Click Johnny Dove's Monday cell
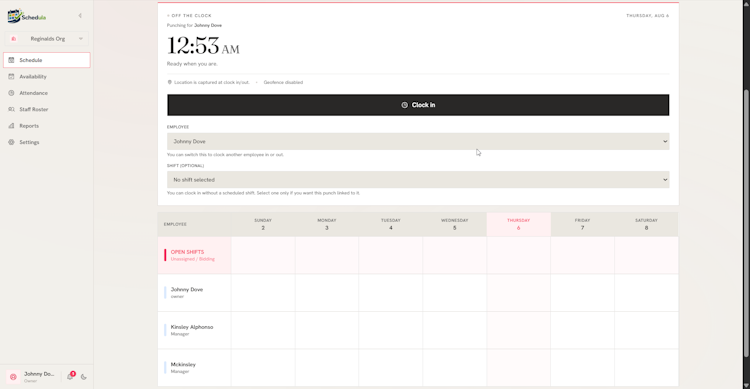This screenshot has width=750, height=389. pyautogui.click(x=327, y=292)
